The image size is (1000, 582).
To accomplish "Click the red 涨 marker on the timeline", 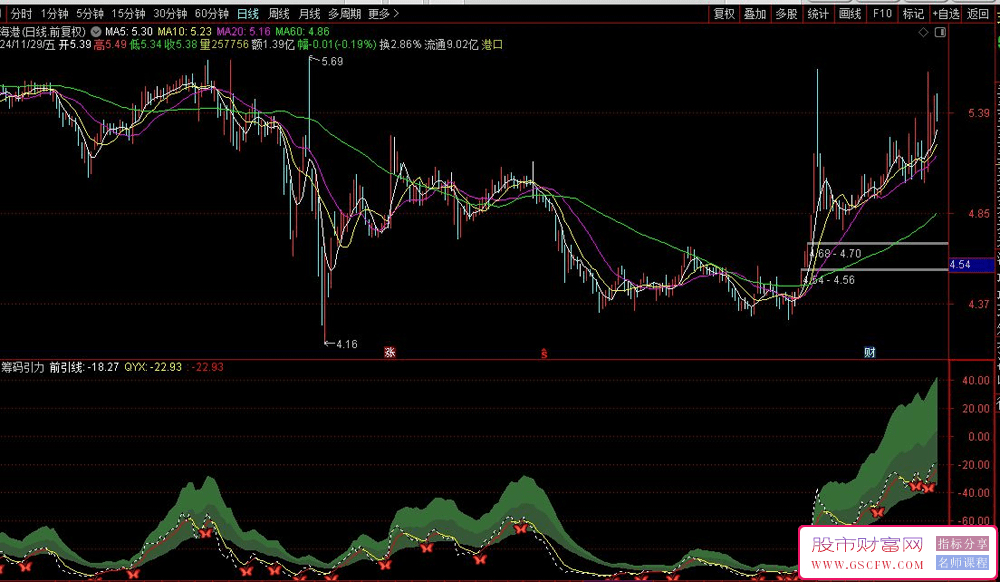I will pos(389,352).
